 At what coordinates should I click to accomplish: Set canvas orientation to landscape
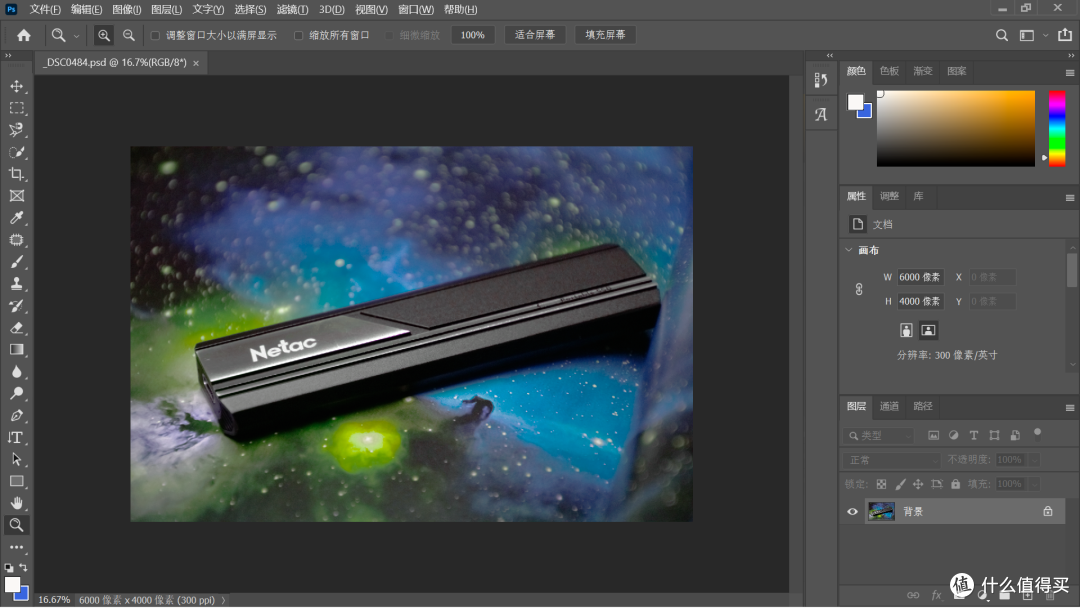point(928,331)
